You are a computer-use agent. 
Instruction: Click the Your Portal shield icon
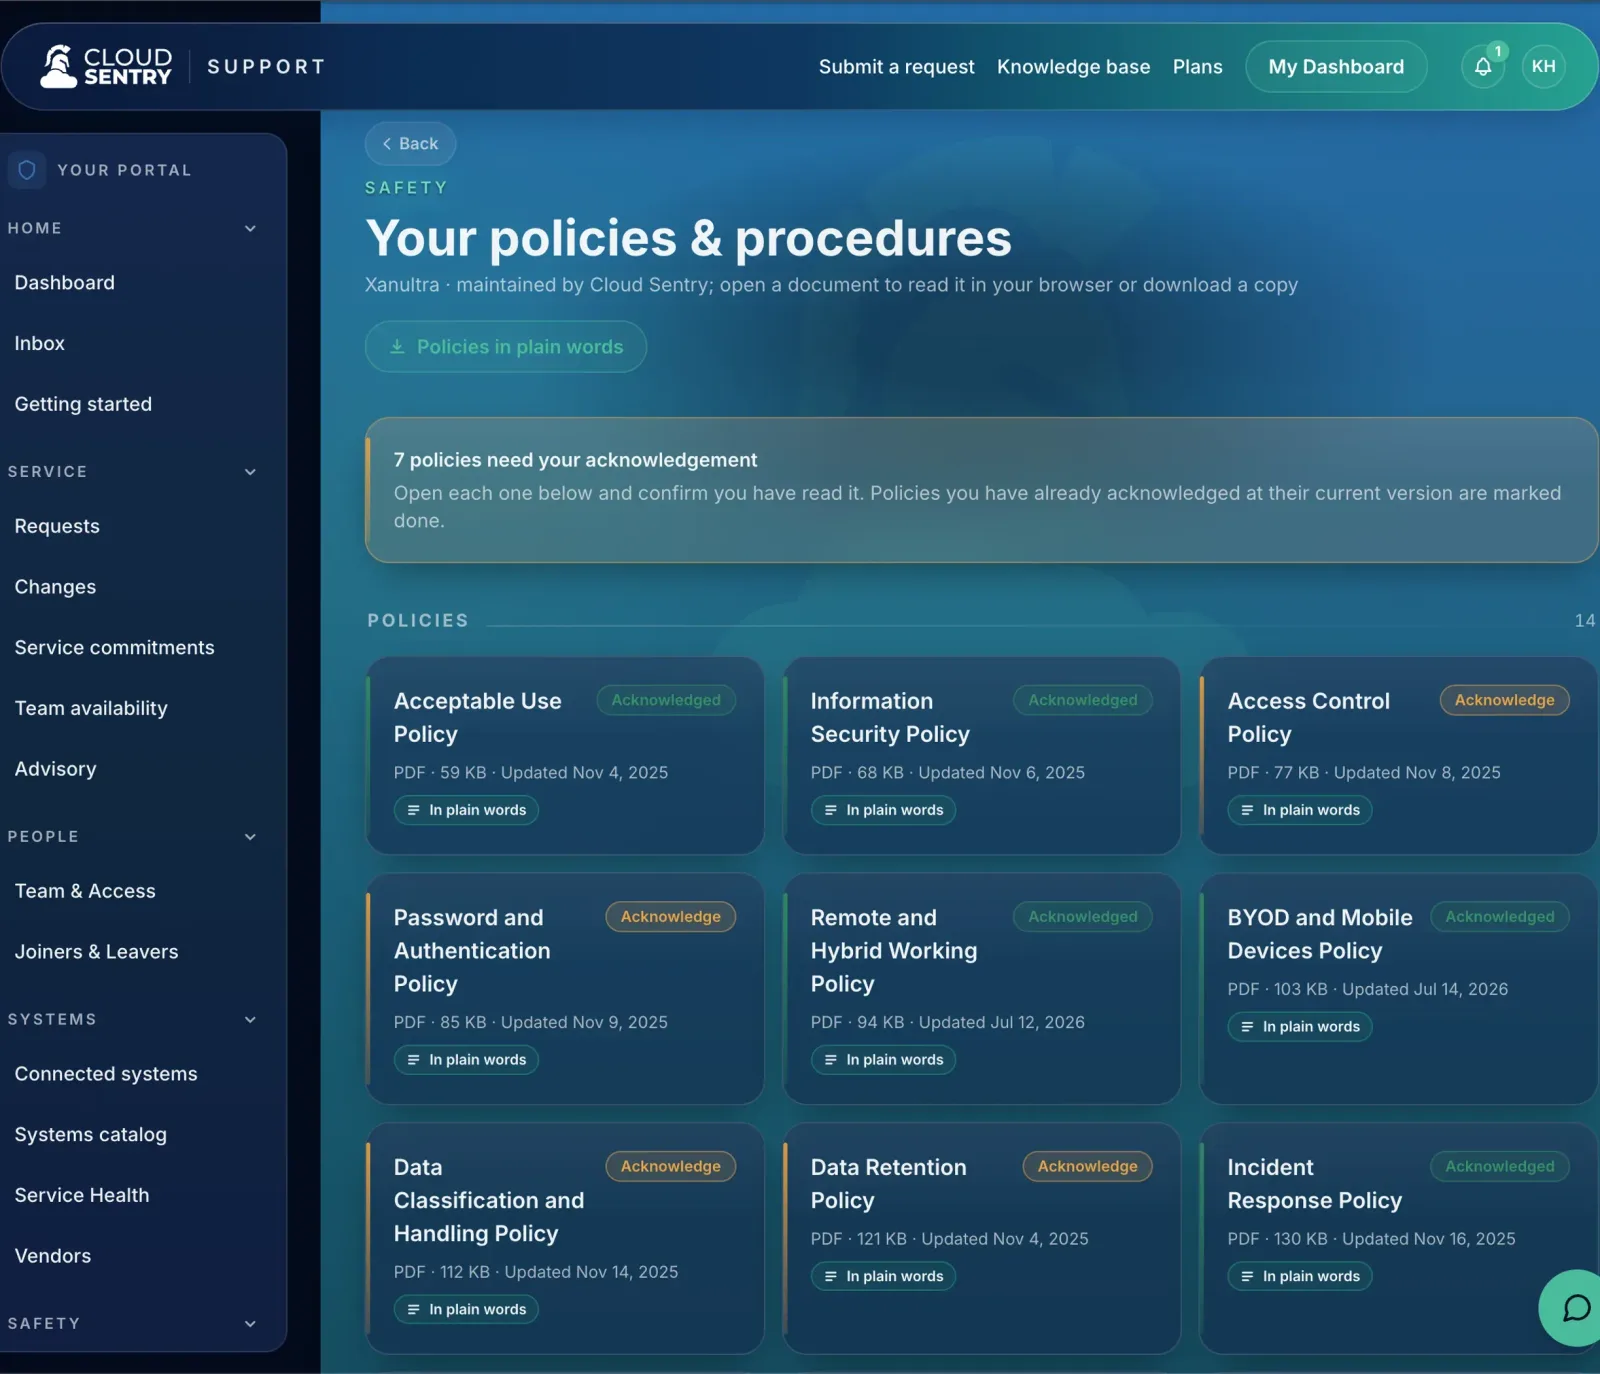pos(27,170)
